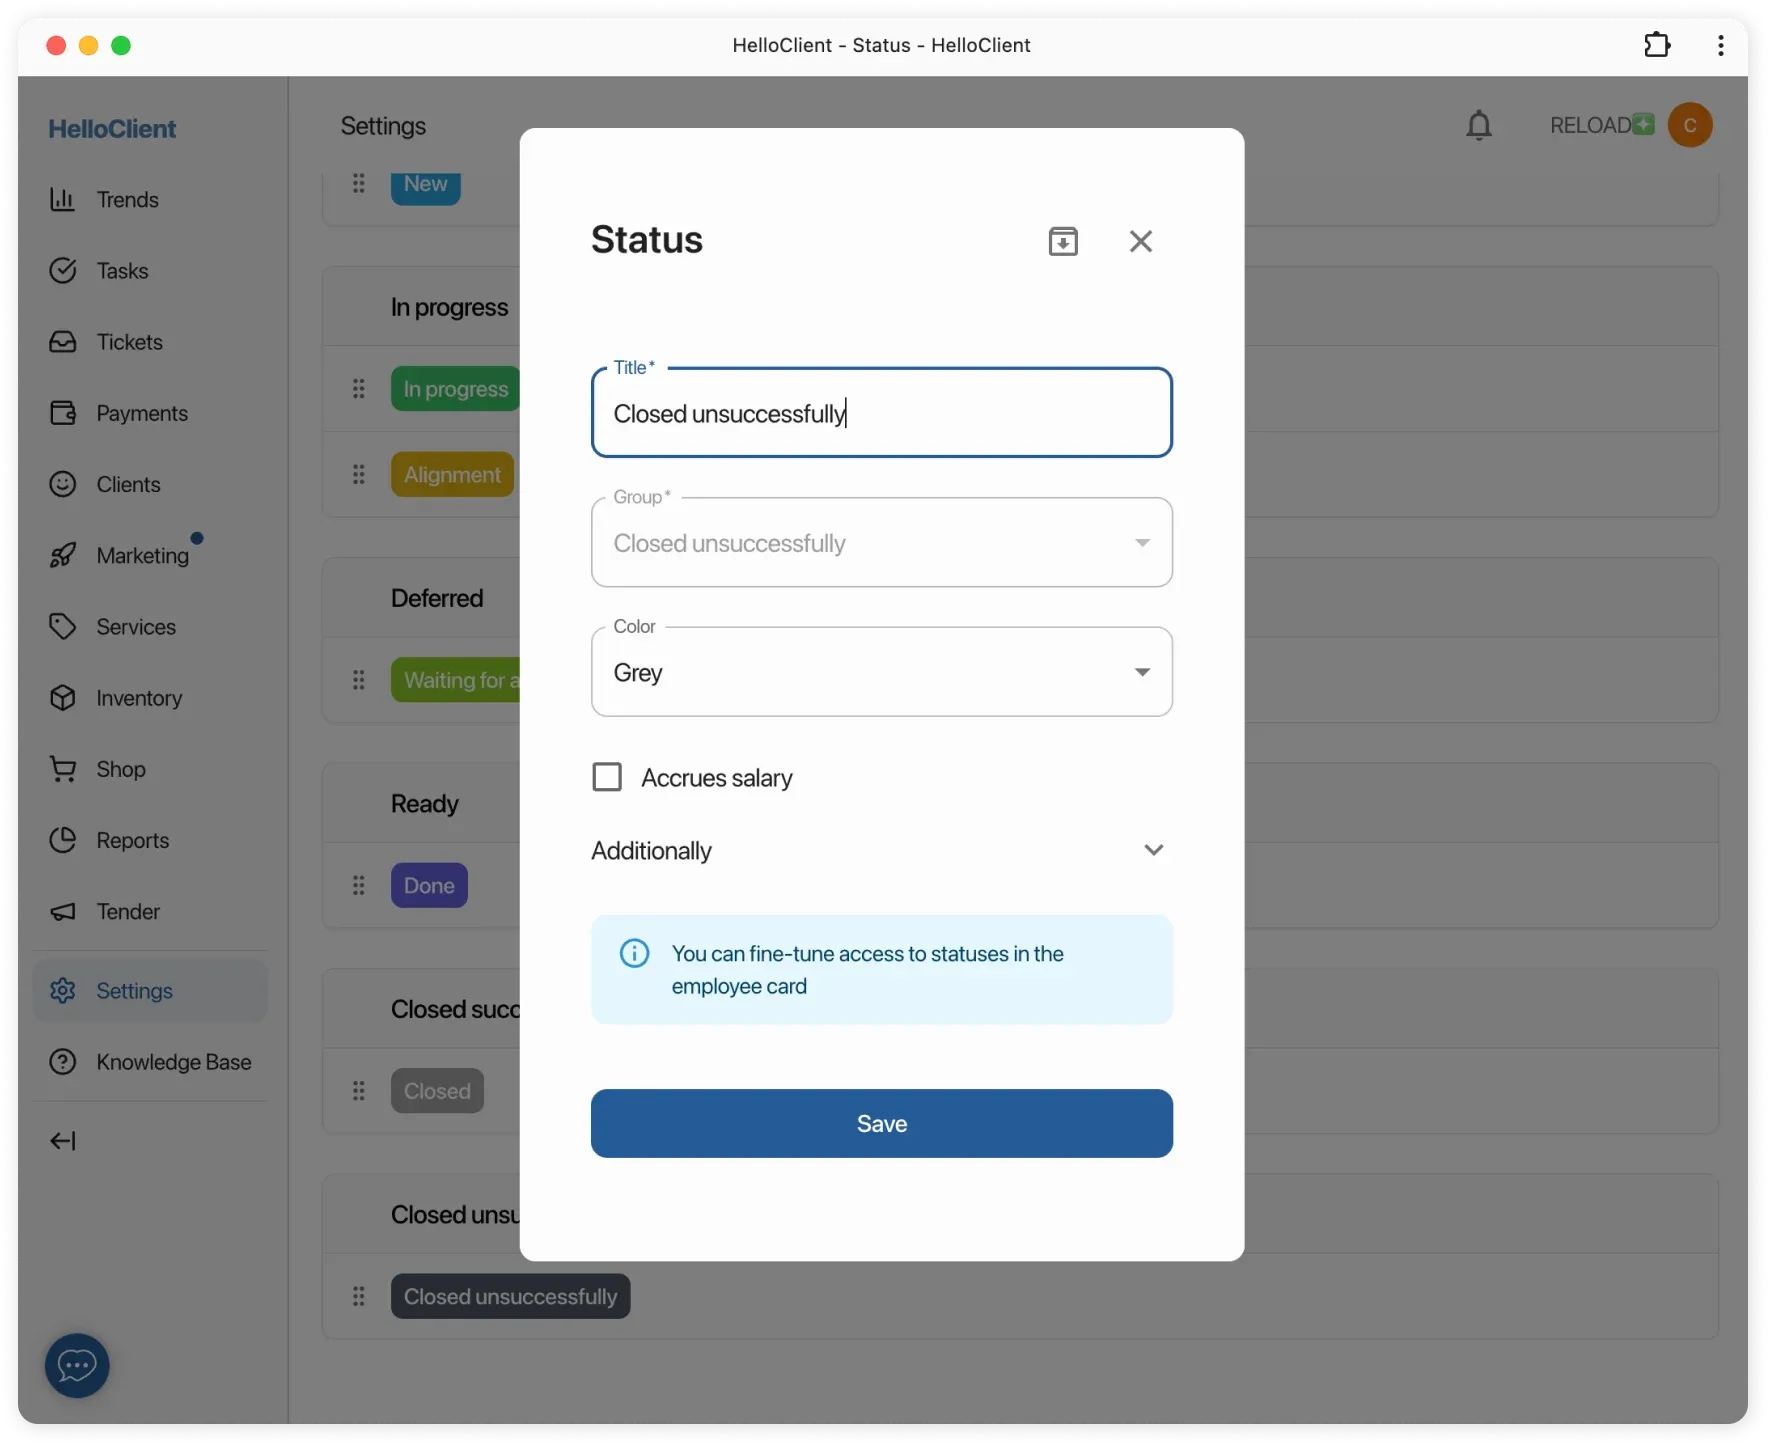This screenshot has height=1446, width=1770.
Task: Open the Knowledge Base section
Action: pyautogui.click(x=173, y=1062)
